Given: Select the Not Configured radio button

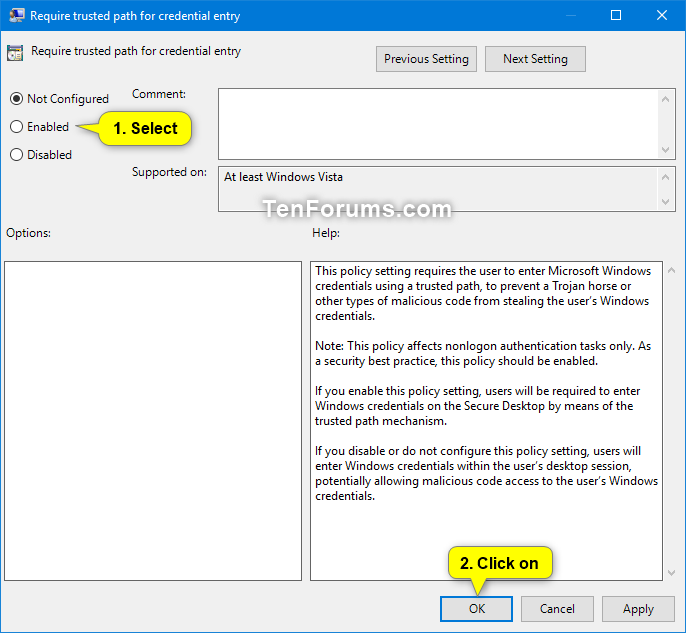Looking at the screenshot, I should (16, 99).
